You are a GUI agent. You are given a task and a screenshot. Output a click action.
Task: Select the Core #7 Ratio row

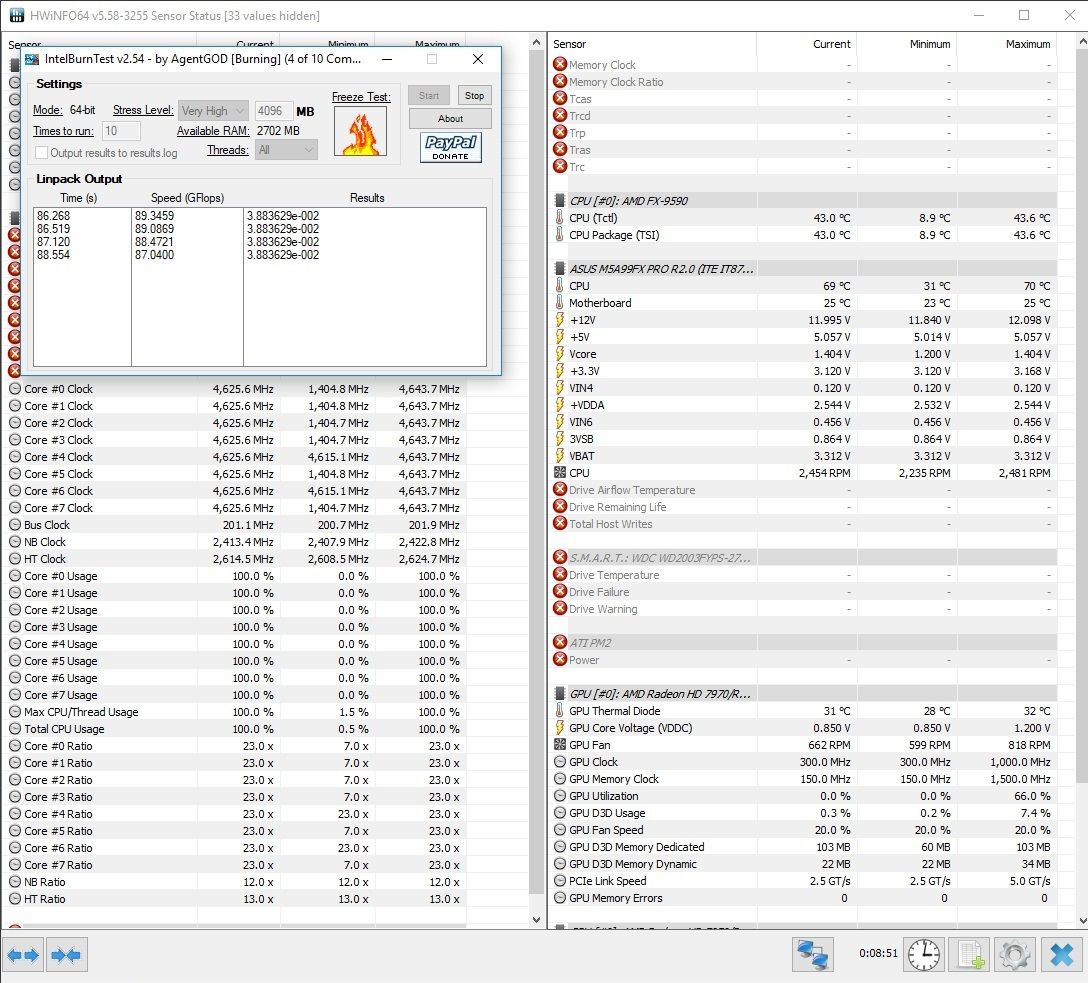point(234,865)
